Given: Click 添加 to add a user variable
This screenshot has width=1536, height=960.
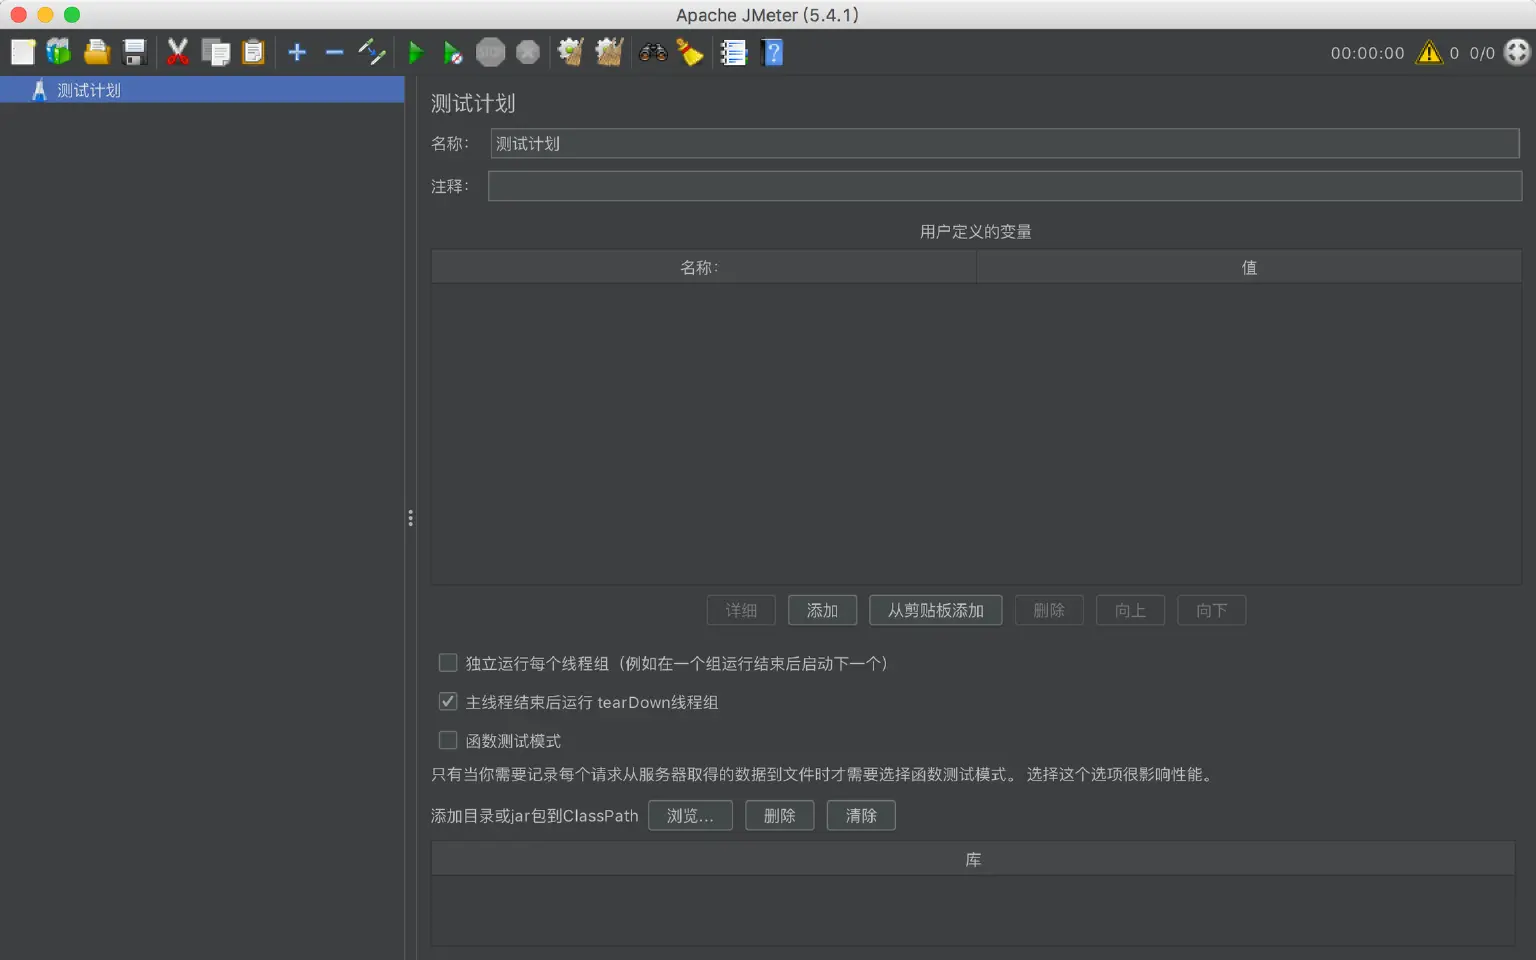Looking at the screenshot, I should click(822, 610).
